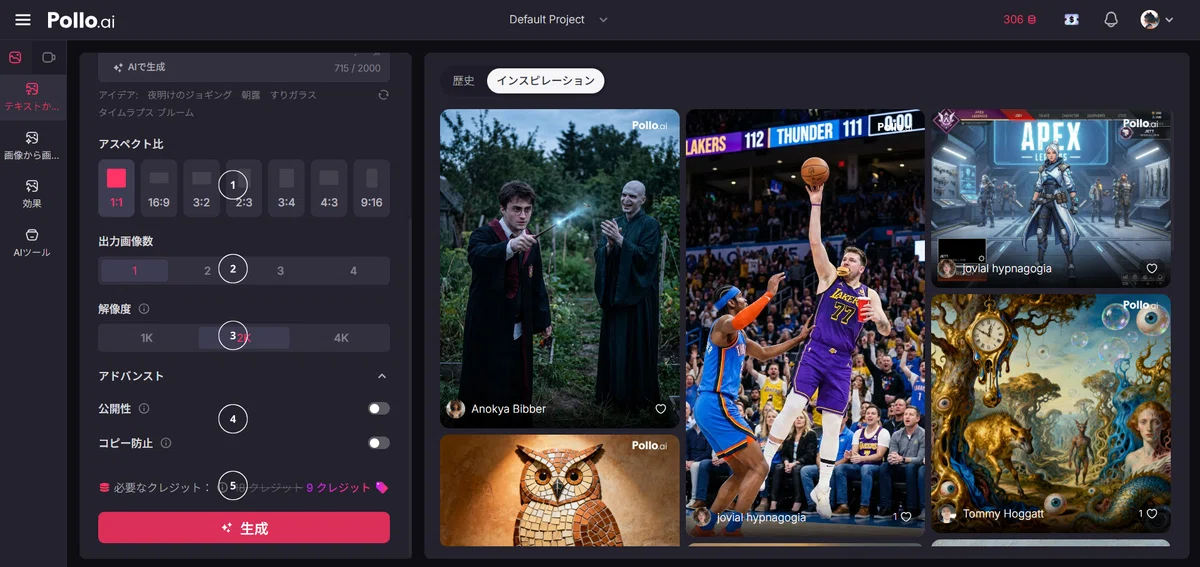Click the 生成 generate button

(x=244, y=528)
